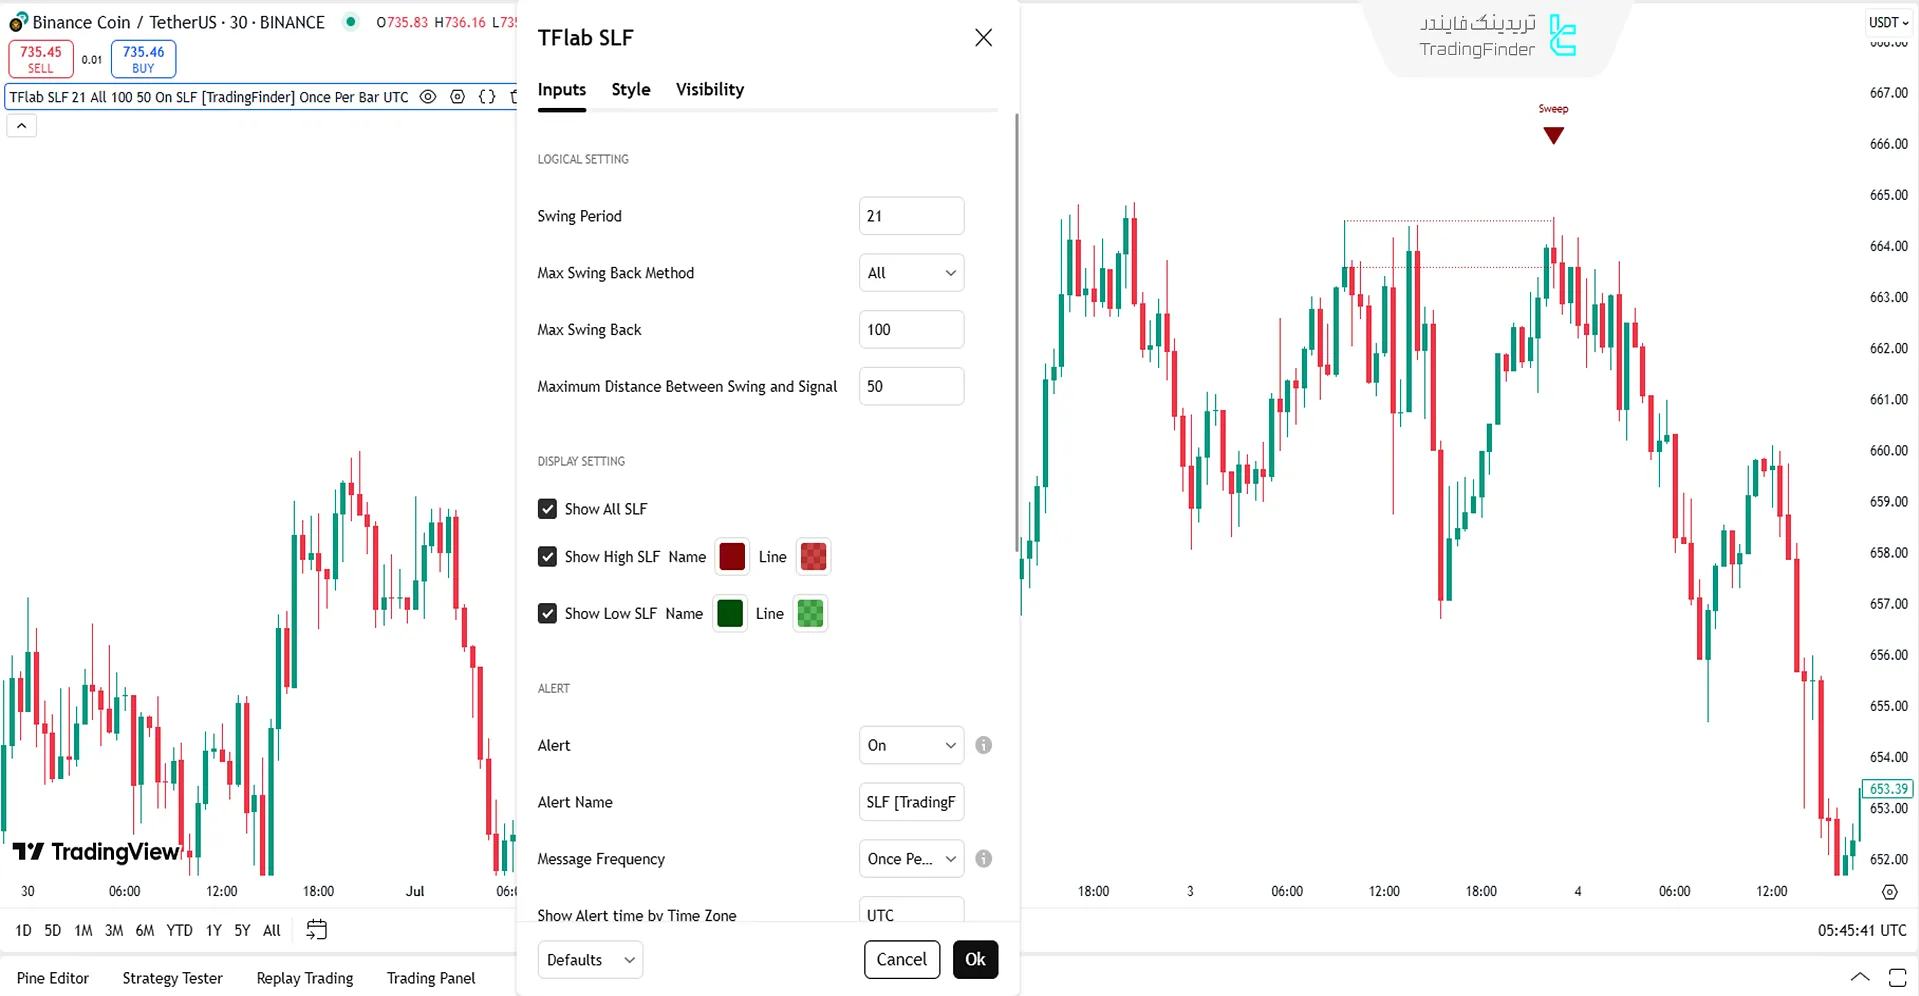This screenshot has height=996, width=1919.
Task: Open the date range calendar icon
Action: coord(316,930)
